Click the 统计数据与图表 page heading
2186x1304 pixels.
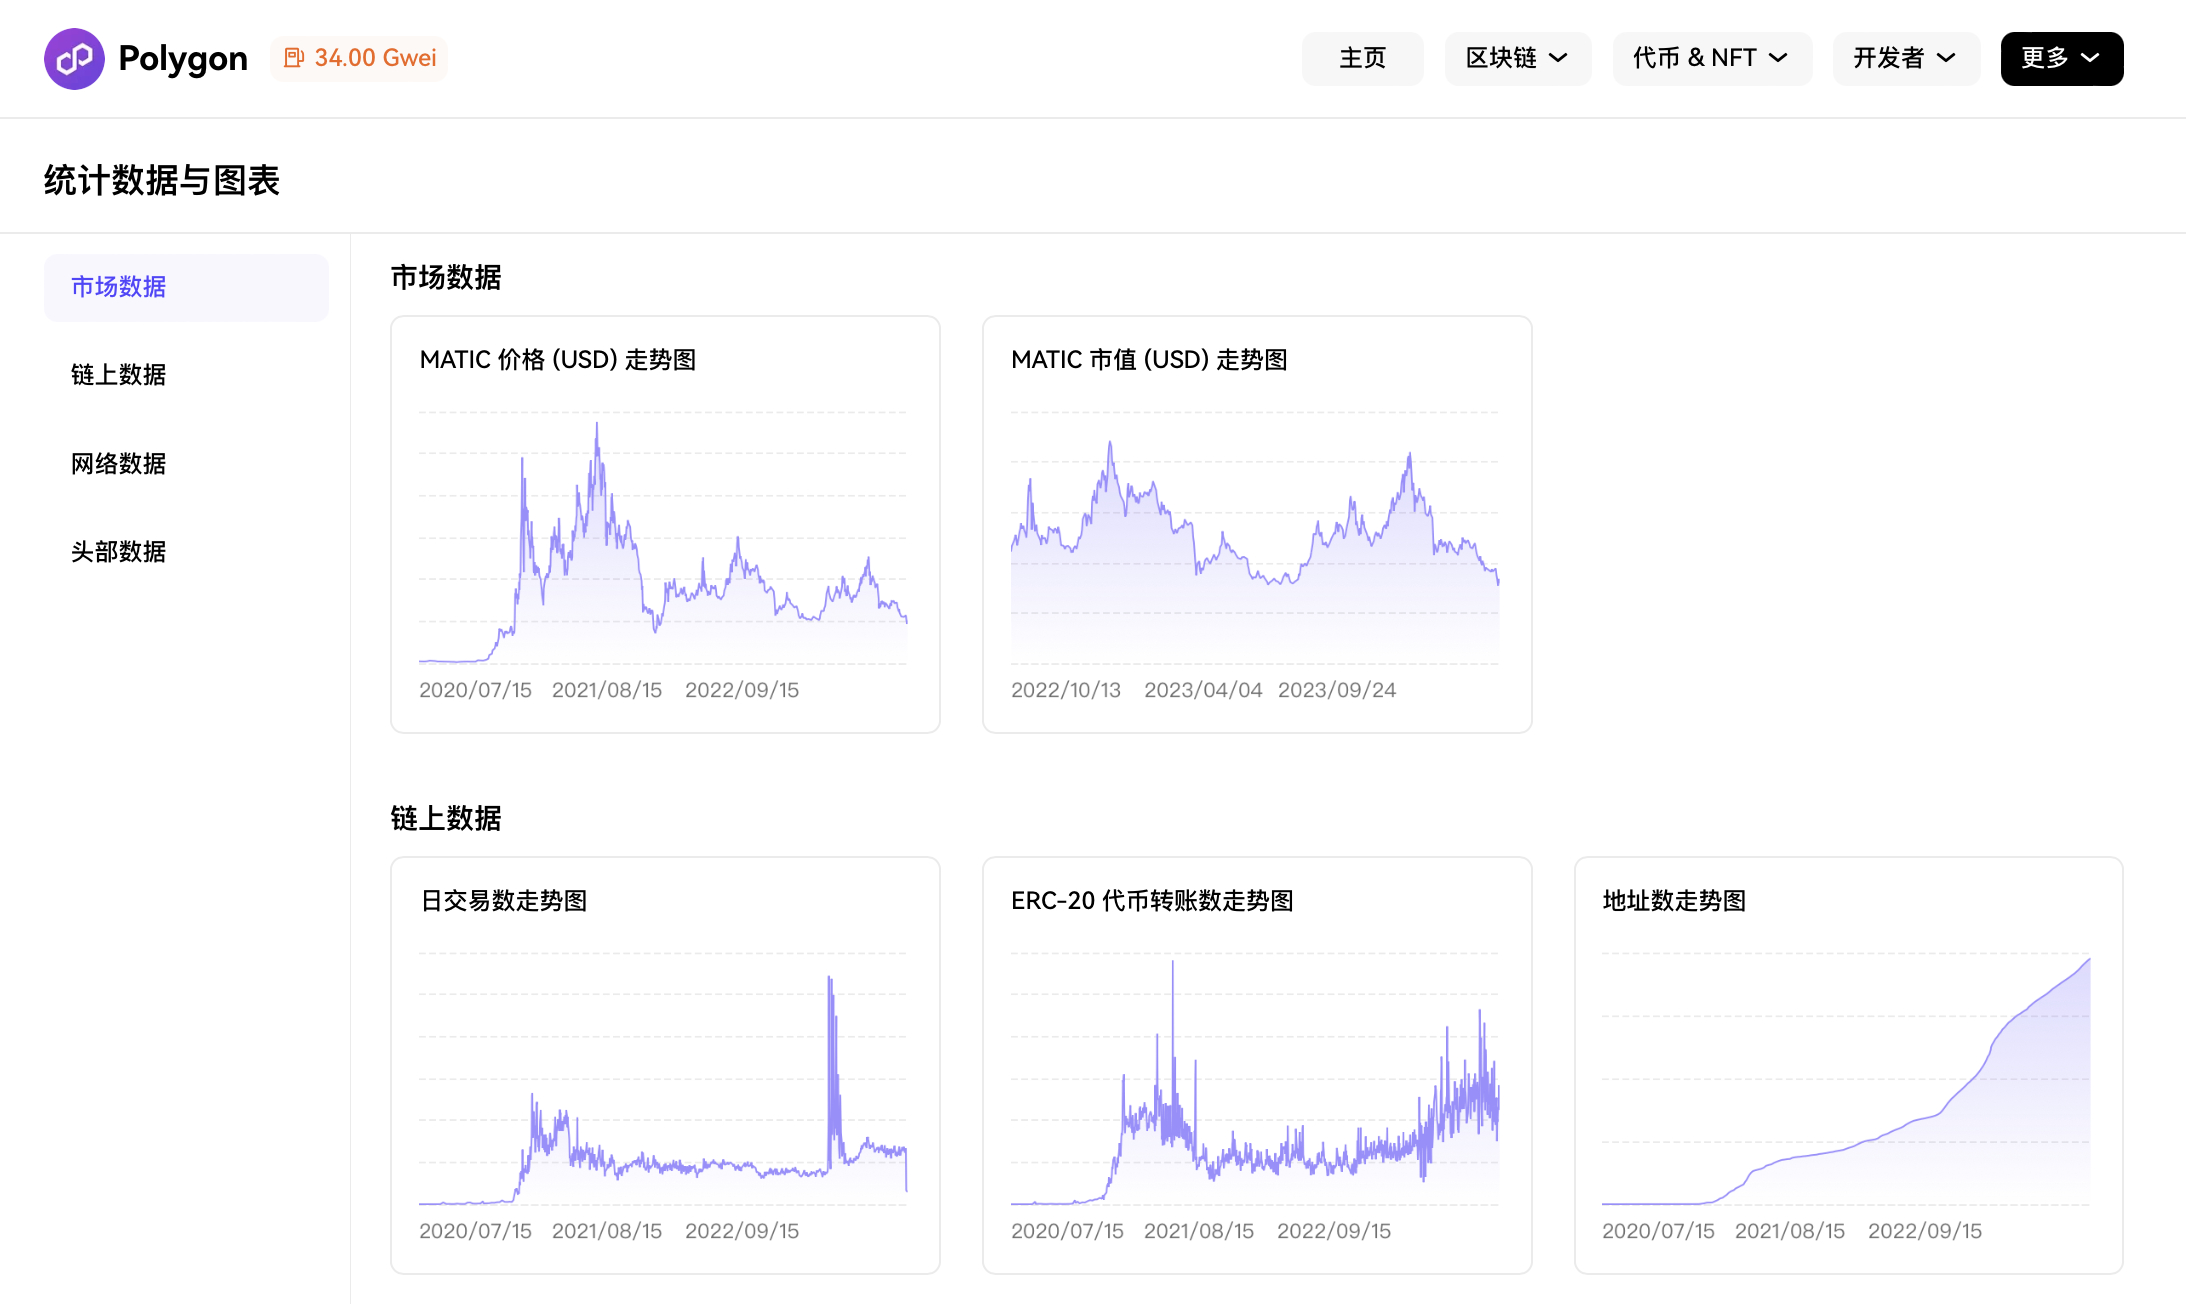[162, 181]
